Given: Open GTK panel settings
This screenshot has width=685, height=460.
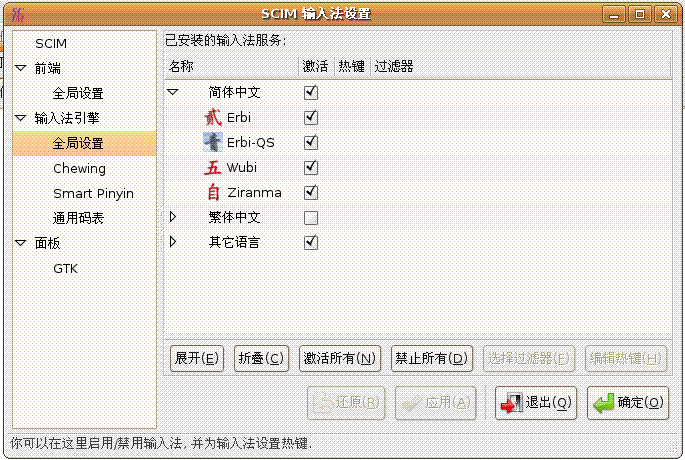Looking at the screenshot, I should (x=66, y=269).
